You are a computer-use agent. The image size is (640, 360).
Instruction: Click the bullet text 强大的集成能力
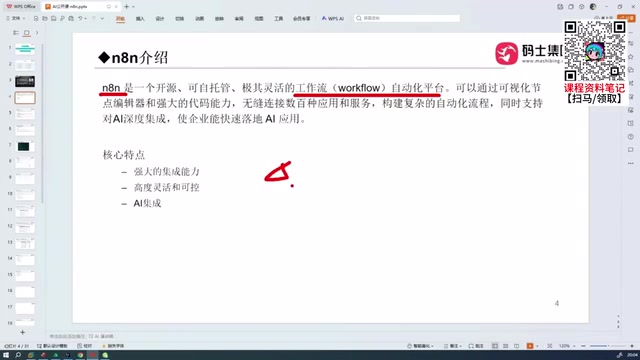coord(167,171)
